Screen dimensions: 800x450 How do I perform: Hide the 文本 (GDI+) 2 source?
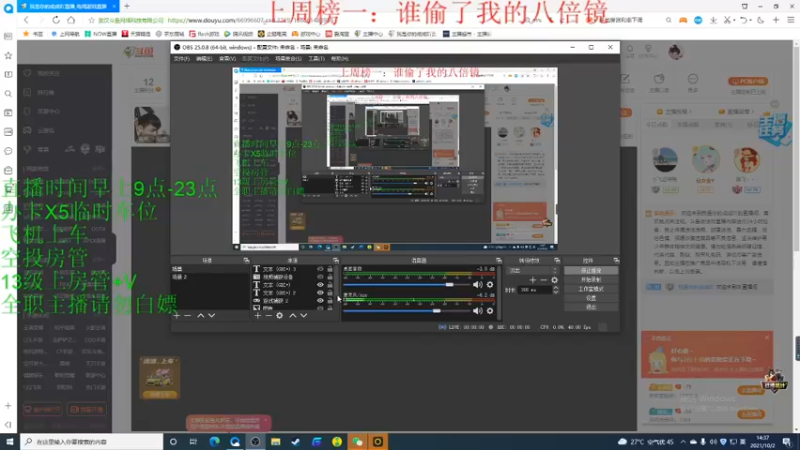click(320, 293)
